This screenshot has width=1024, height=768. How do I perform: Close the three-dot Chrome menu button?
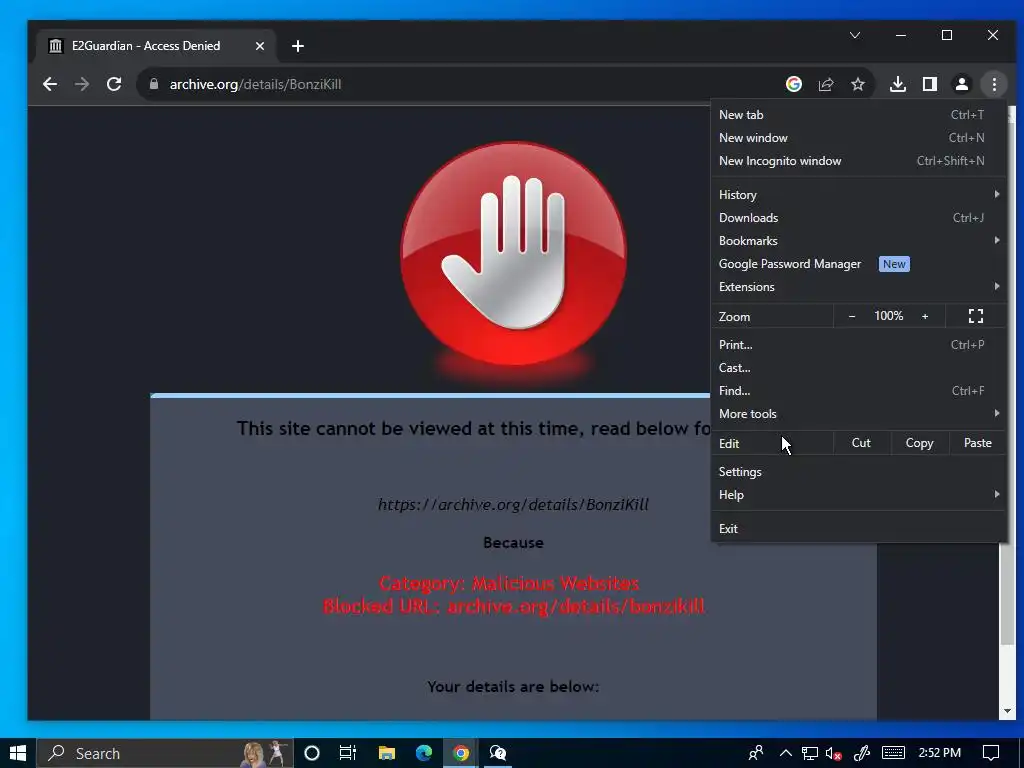pyautogui.click(x=994, y=84)
